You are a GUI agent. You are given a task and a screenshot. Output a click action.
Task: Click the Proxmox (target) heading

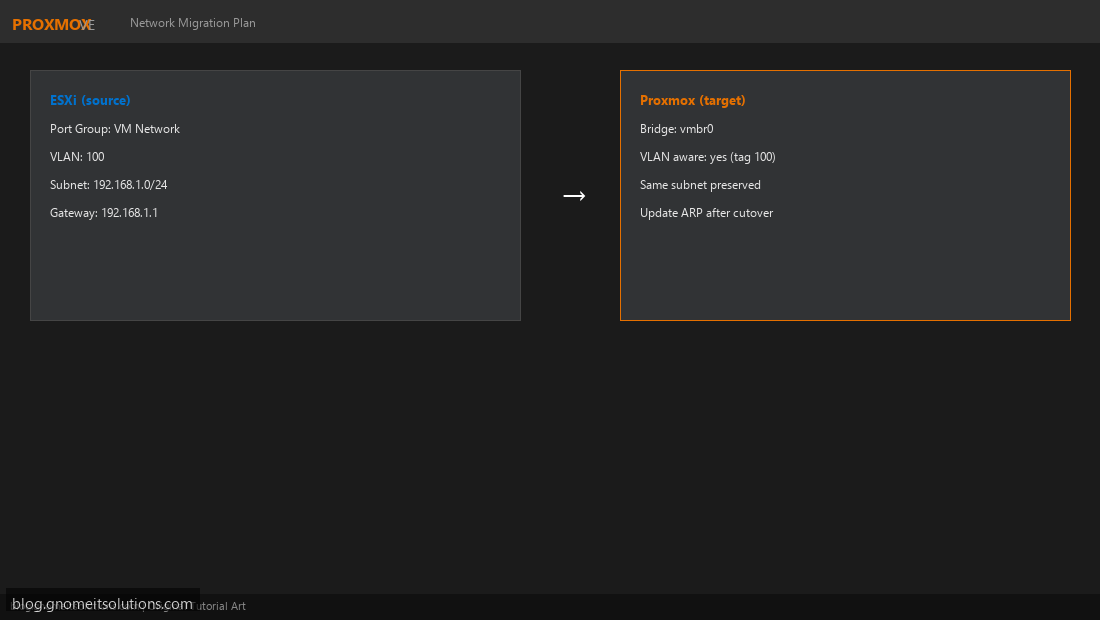tap(692, 100)
